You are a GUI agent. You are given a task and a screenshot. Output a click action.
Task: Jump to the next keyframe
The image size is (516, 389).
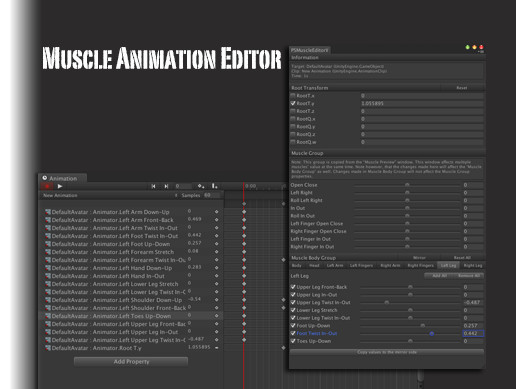[166, 186]
